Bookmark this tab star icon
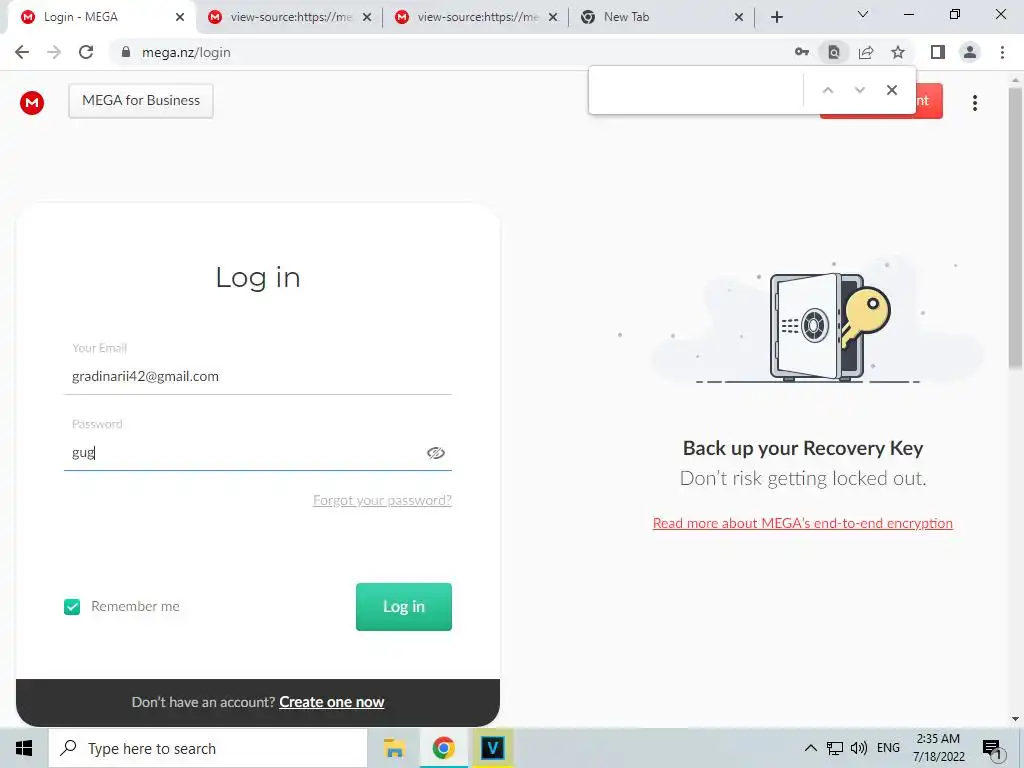 coord(898,52)
